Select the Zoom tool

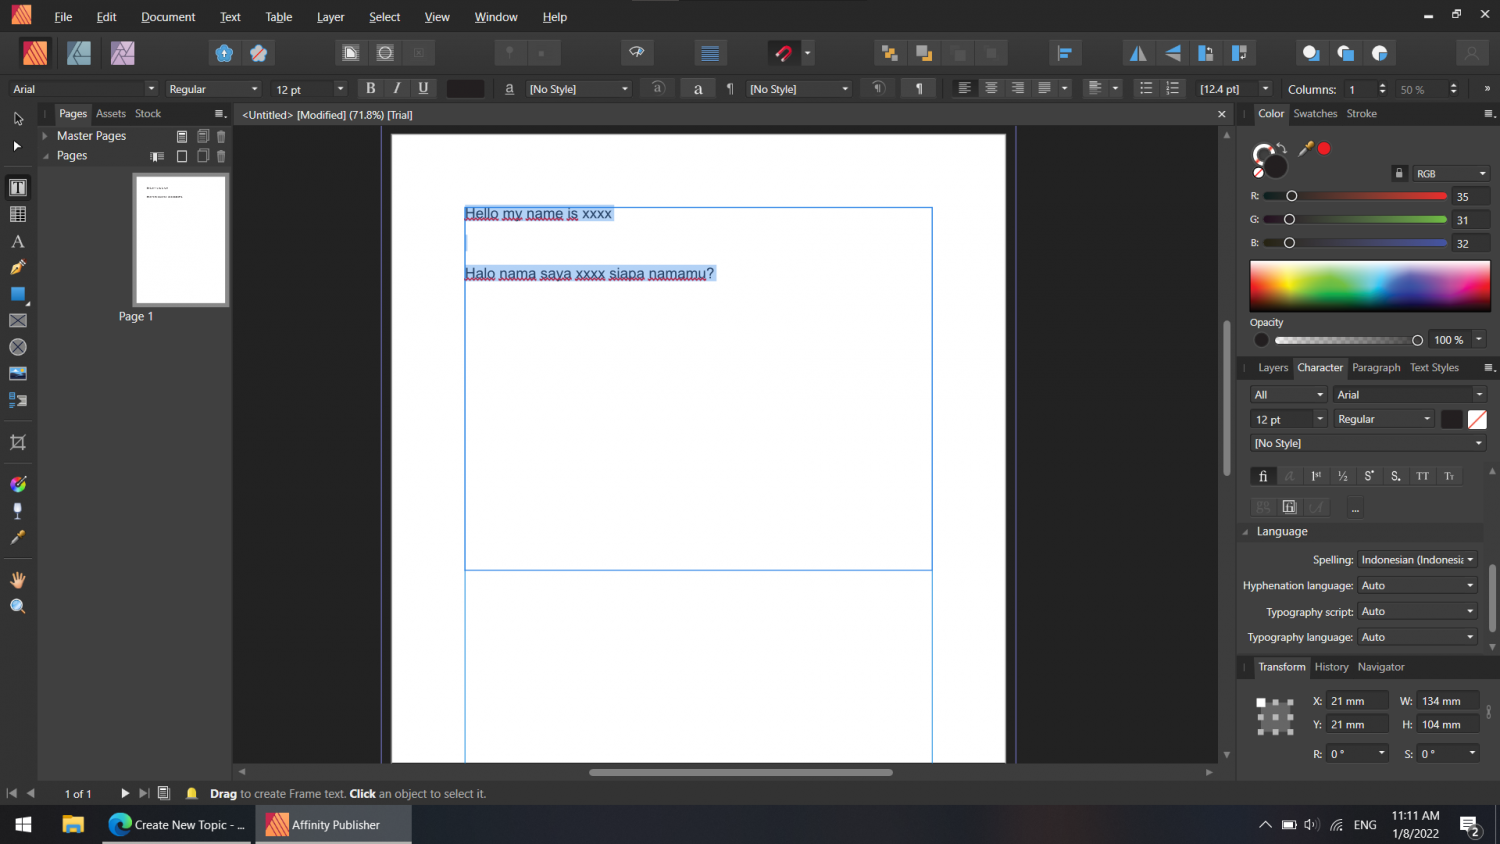[x=17, y=605]
